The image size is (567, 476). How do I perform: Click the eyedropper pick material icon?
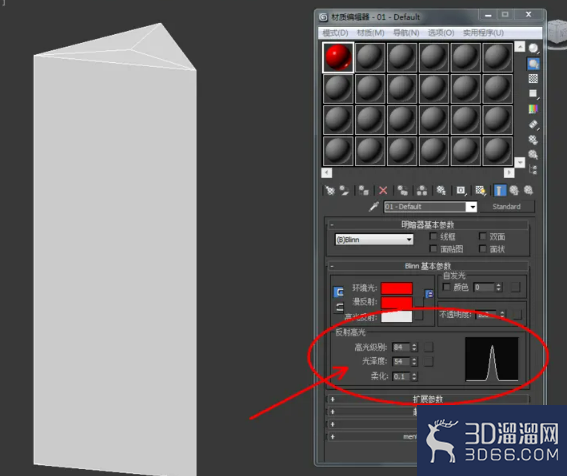(374, 207)
